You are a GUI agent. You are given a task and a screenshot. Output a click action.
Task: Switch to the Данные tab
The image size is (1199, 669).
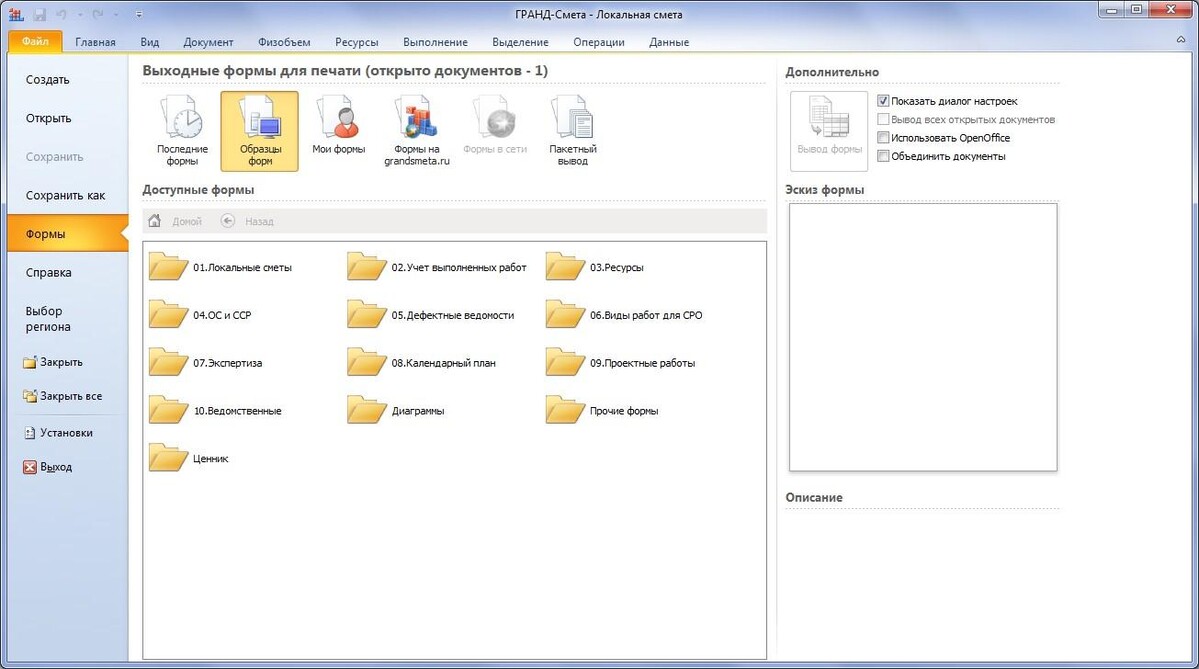pos(669,42)
